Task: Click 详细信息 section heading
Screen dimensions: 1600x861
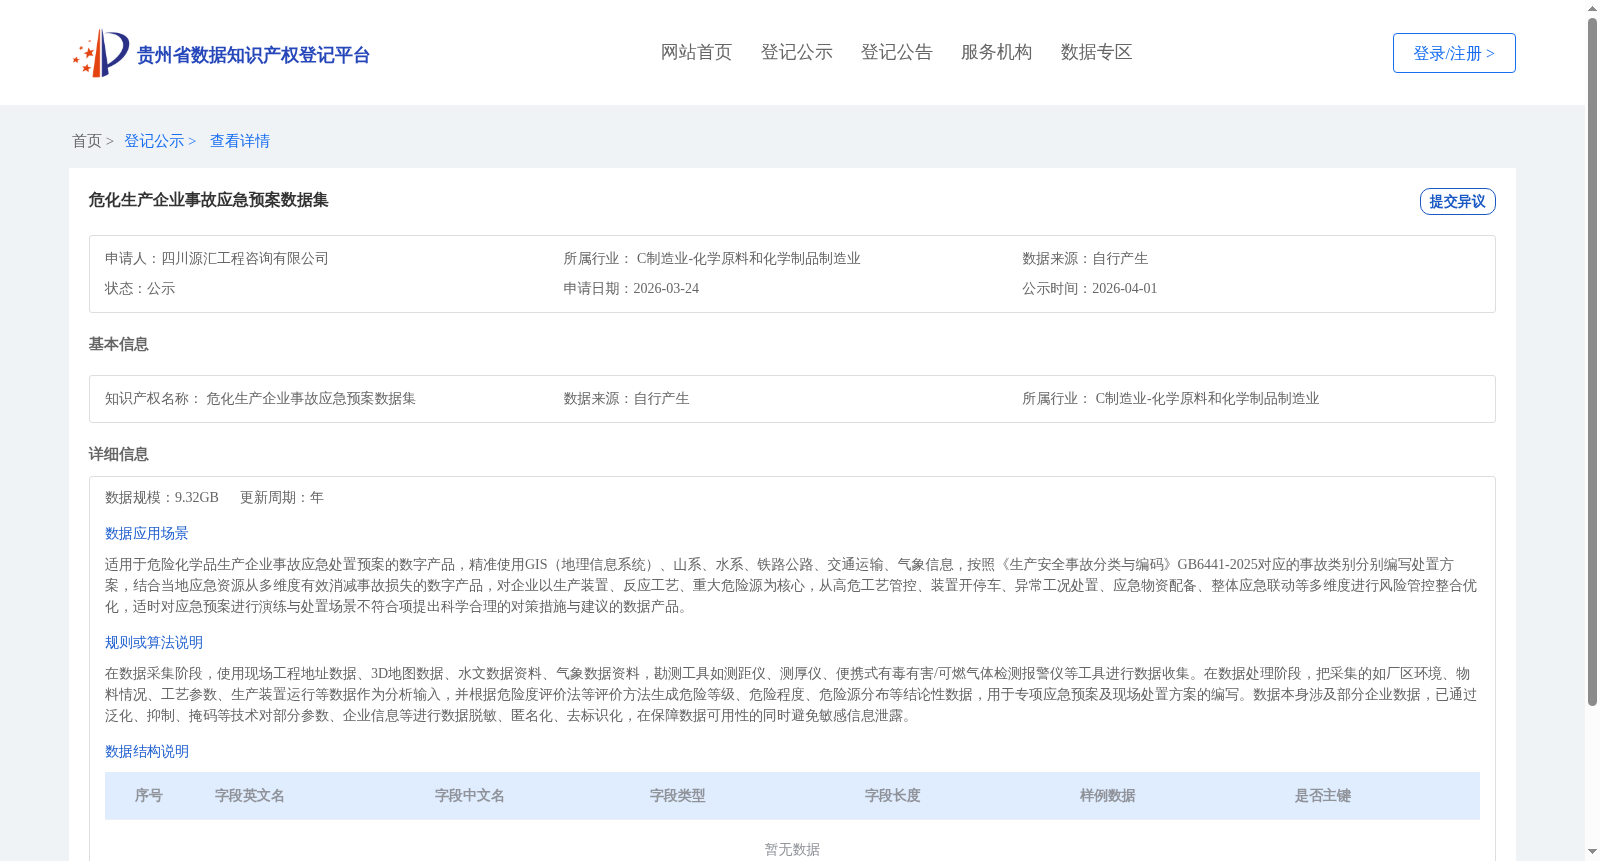Action: [x=118, y=454]
